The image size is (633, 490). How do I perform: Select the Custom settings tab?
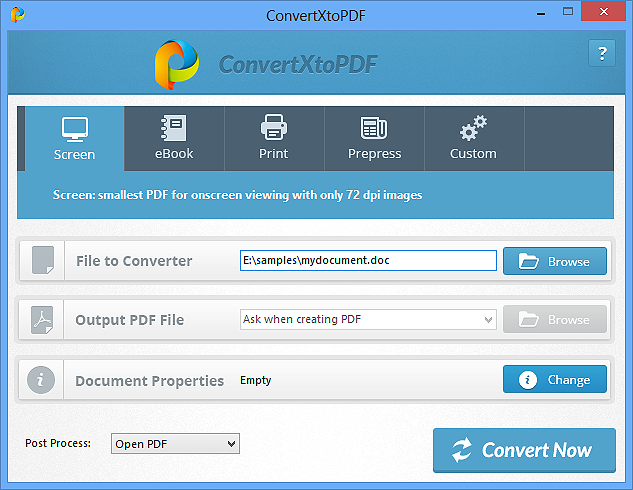(474, 138)
